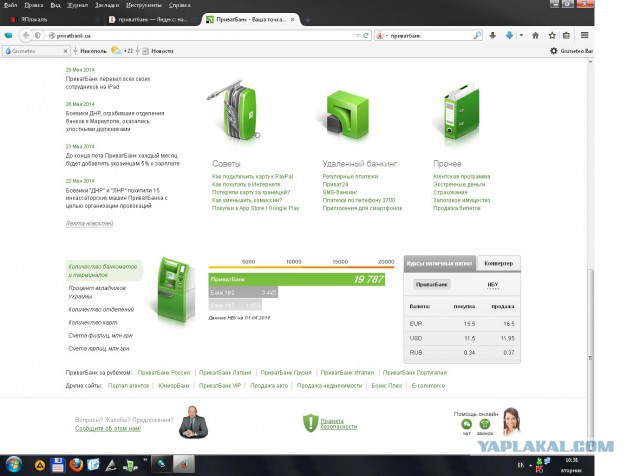
Task: Click the green folder Прочее icon
Action: tap(460, 113)
